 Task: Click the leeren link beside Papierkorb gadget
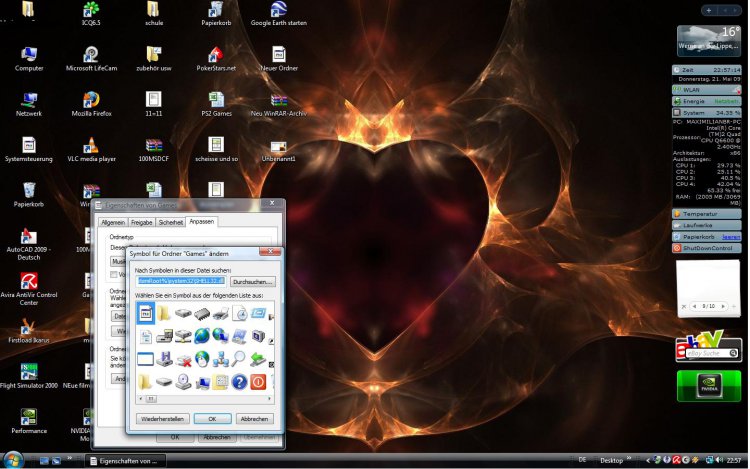point(731,237)
